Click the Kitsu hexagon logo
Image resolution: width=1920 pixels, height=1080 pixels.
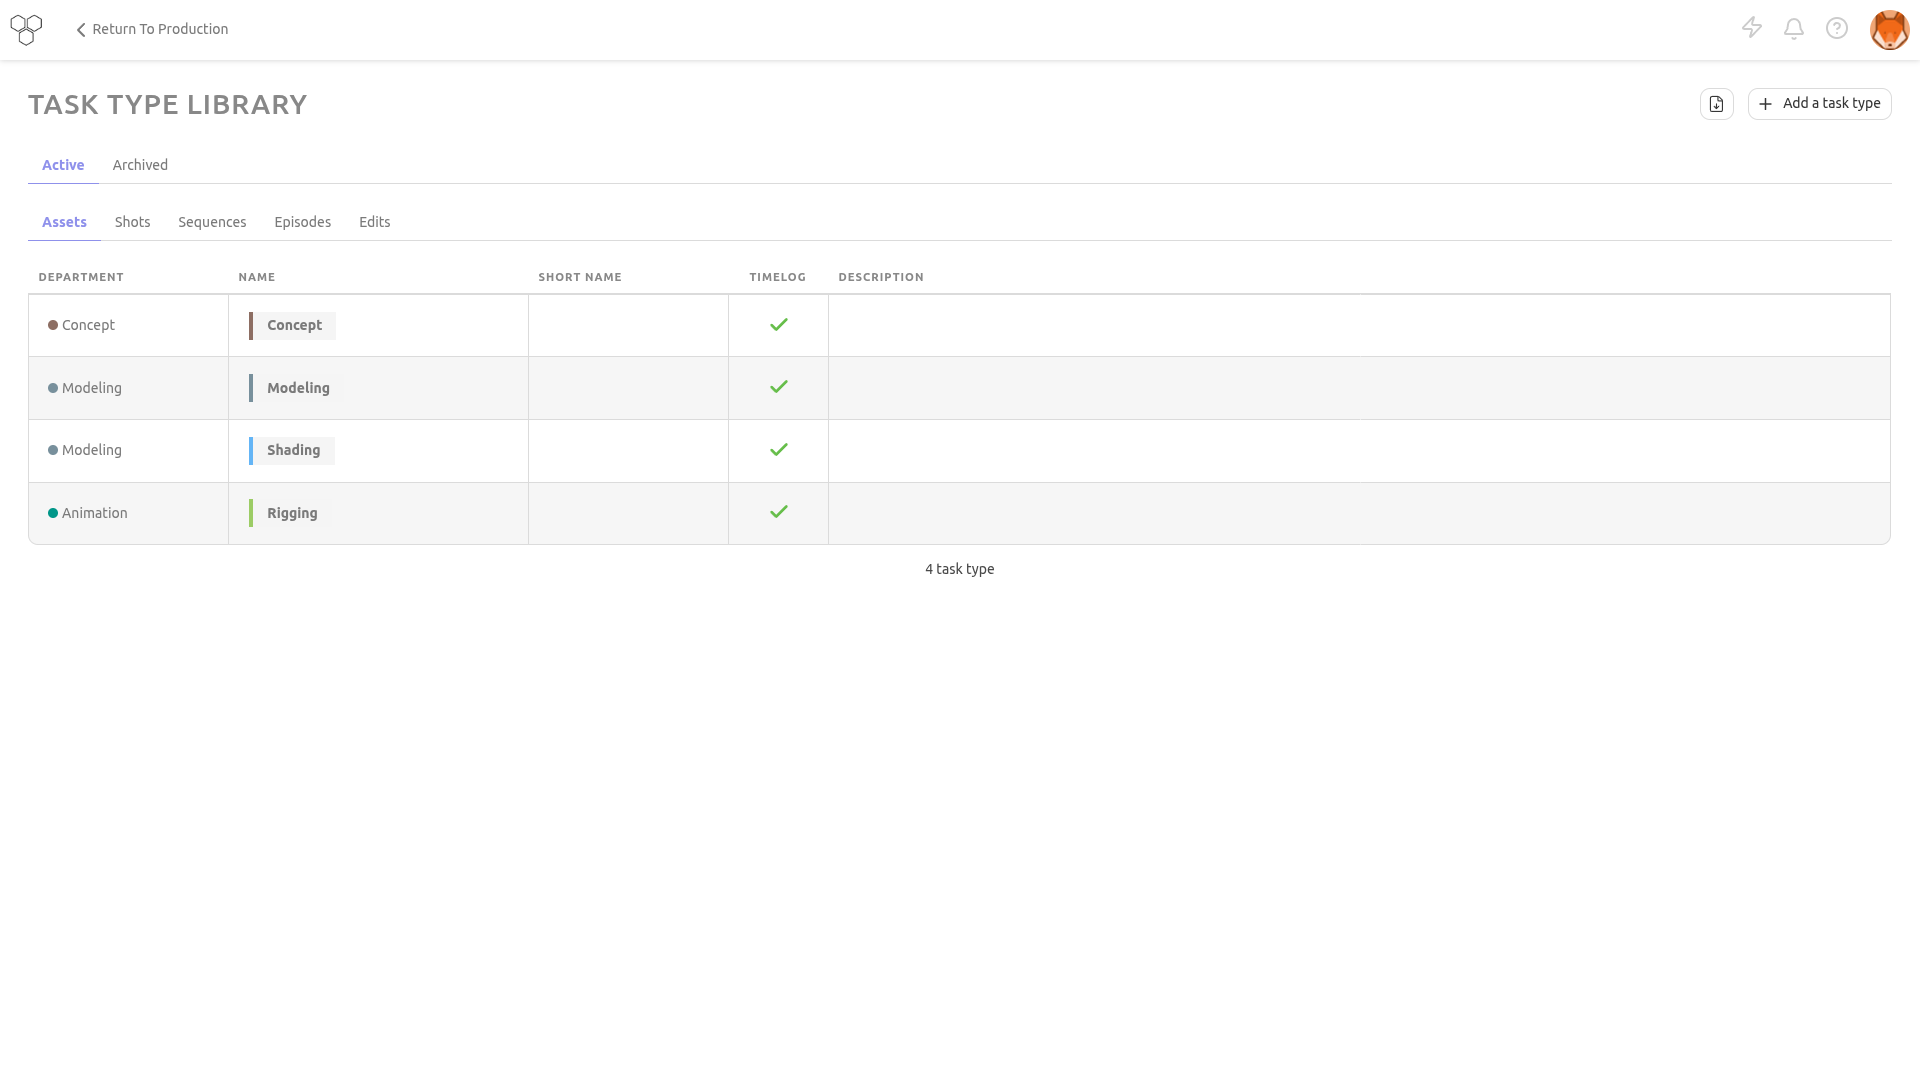[x=26, y=29]
